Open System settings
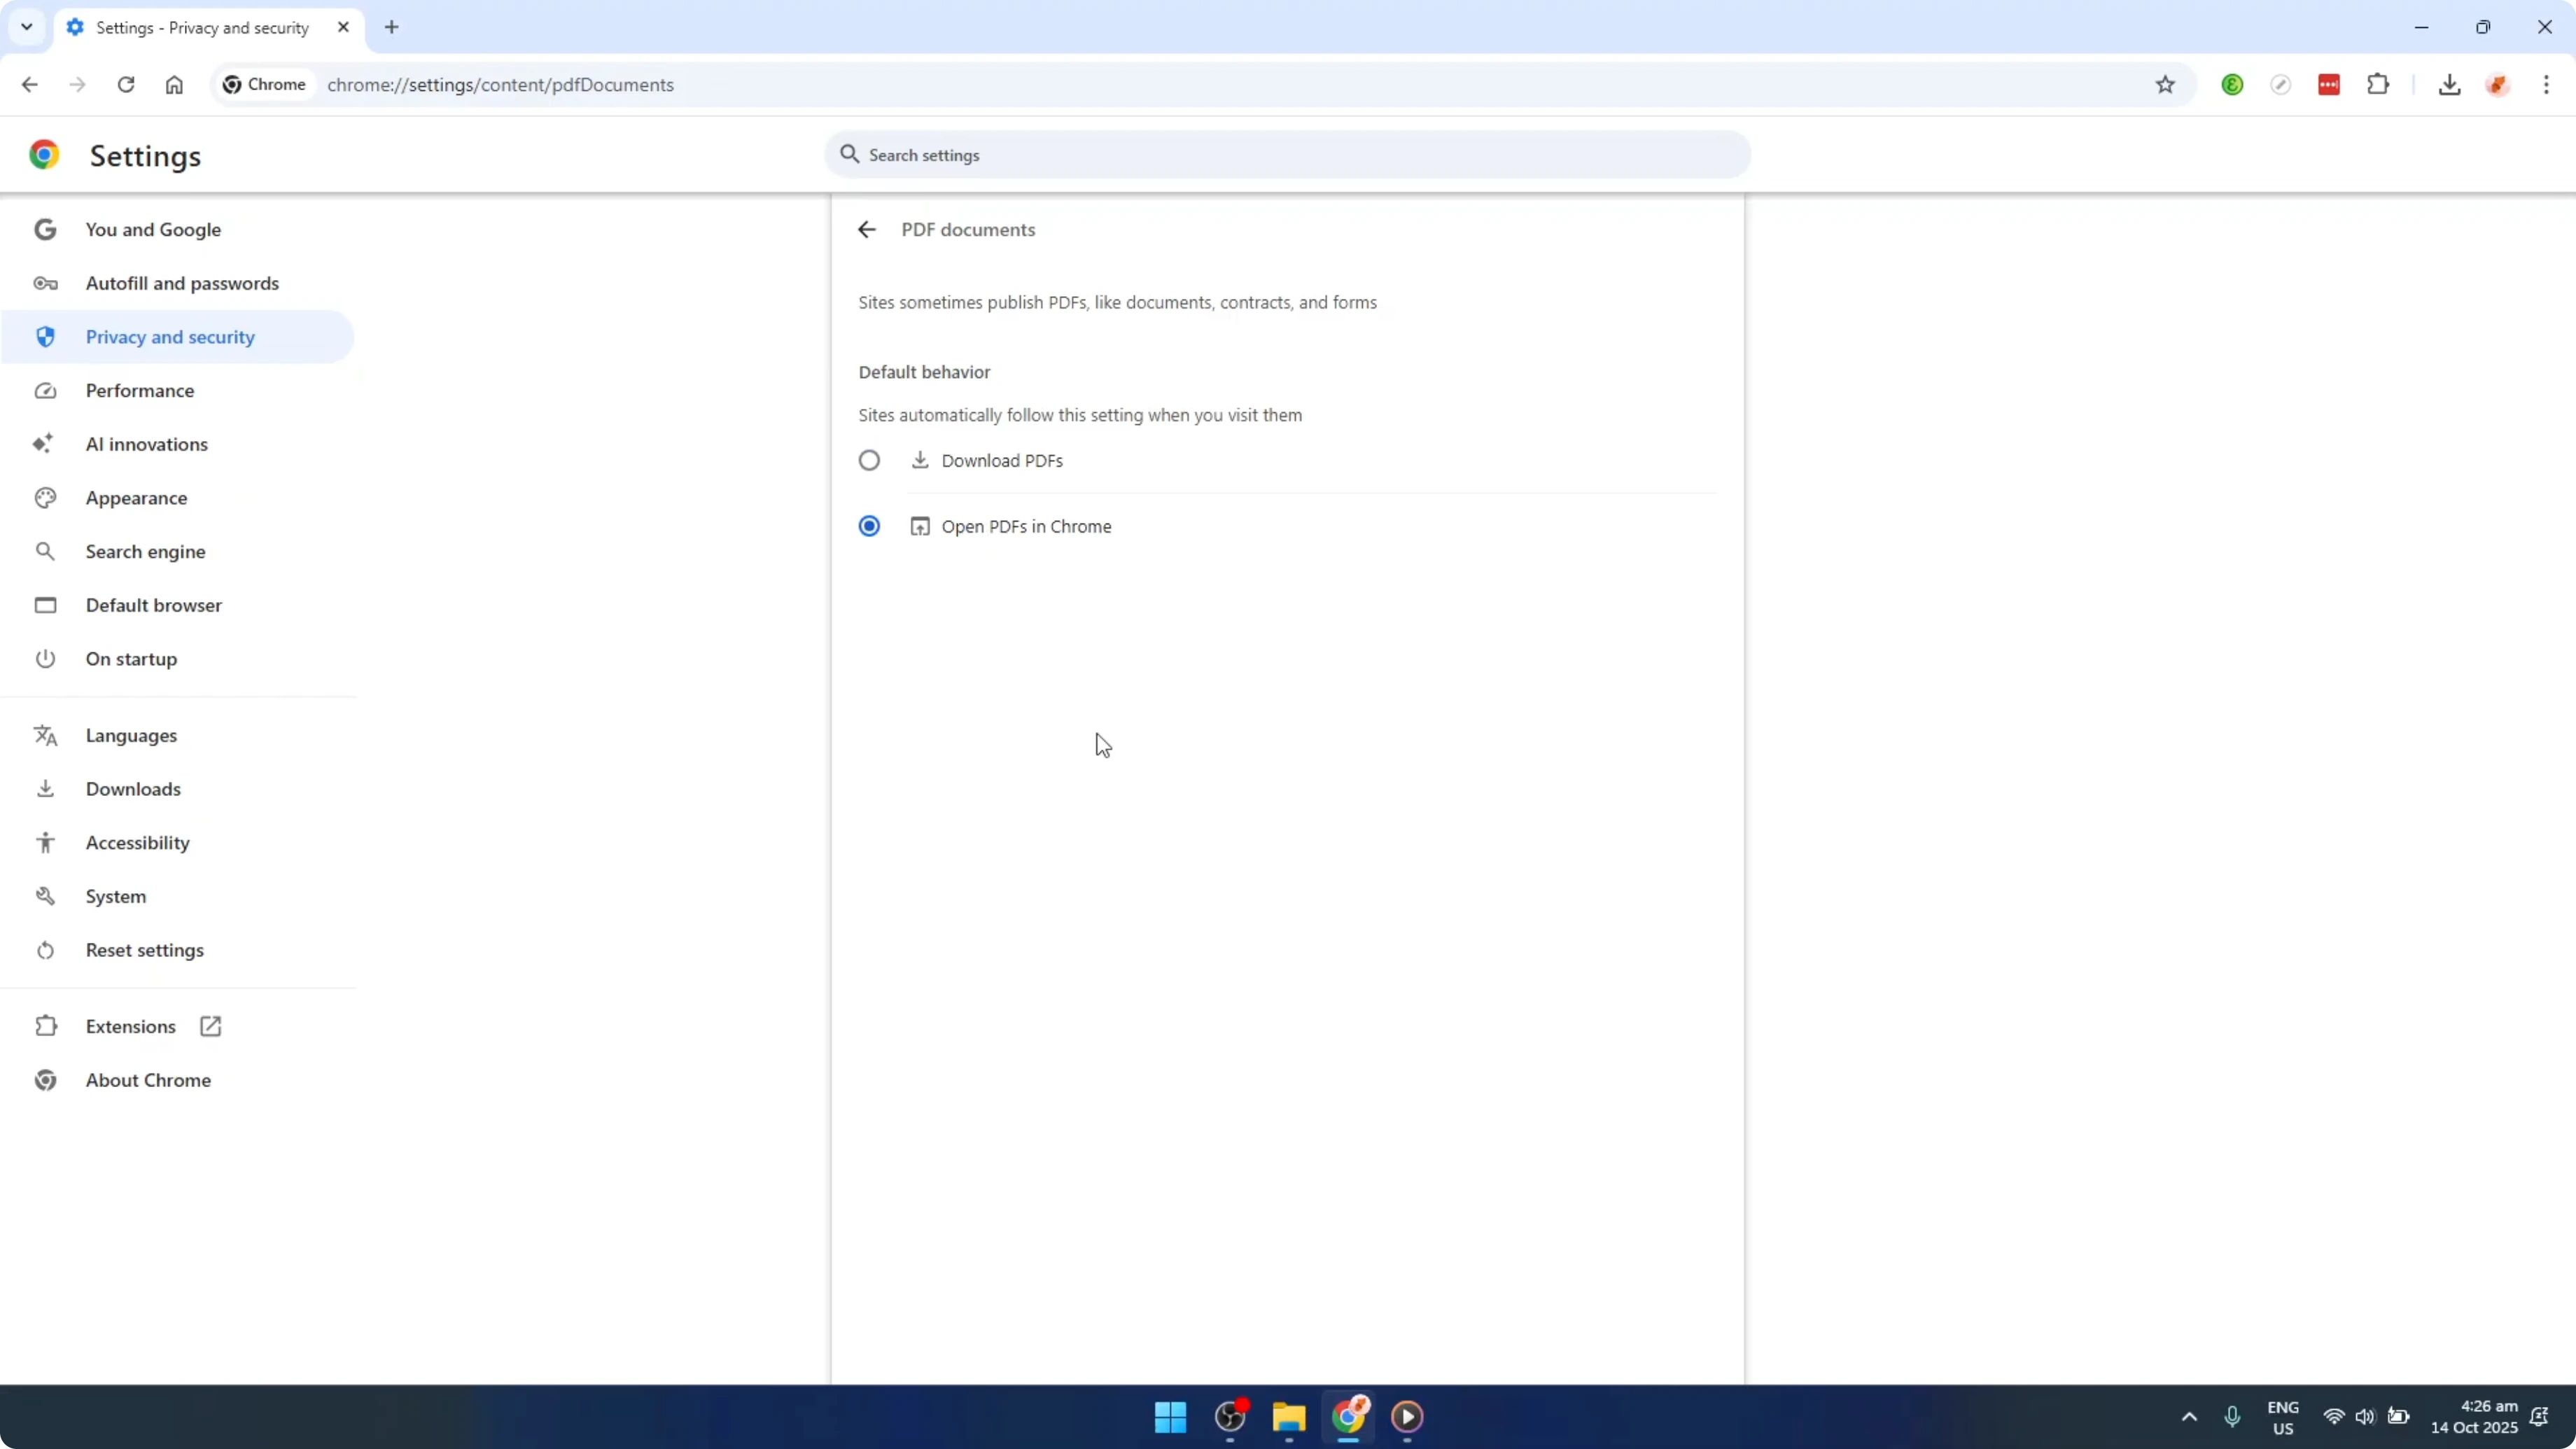 click(x=178, y=896)
